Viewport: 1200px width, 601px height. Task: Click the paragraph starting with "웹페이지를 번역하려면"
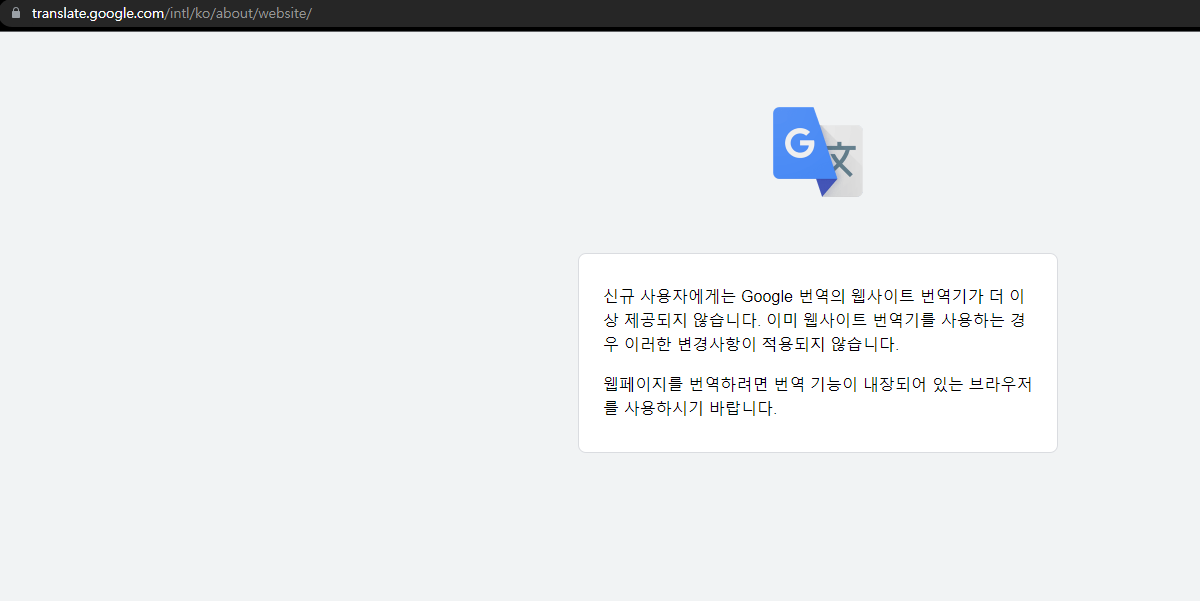pos(817,396)
